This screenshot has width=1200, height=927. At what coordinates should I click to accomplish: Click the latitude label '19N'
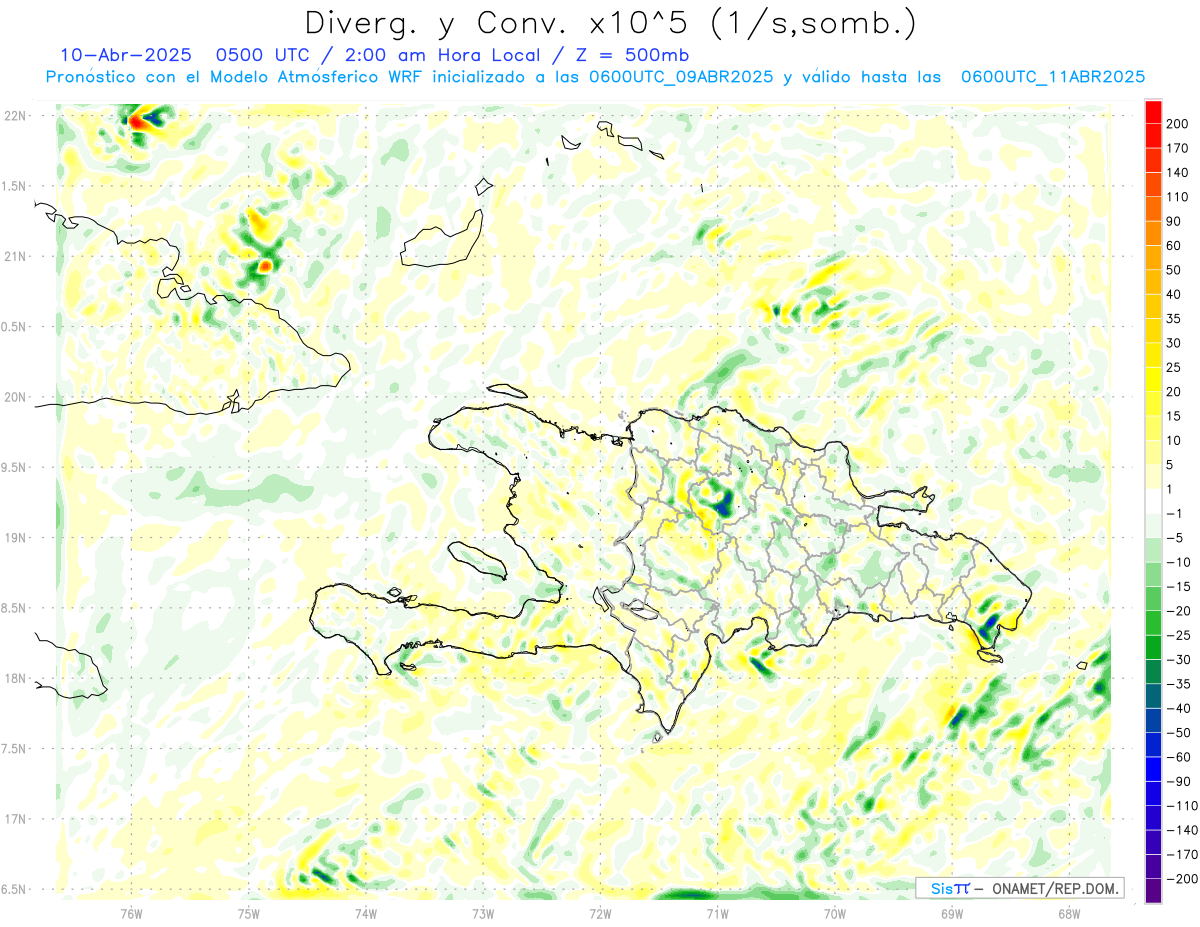15,538
